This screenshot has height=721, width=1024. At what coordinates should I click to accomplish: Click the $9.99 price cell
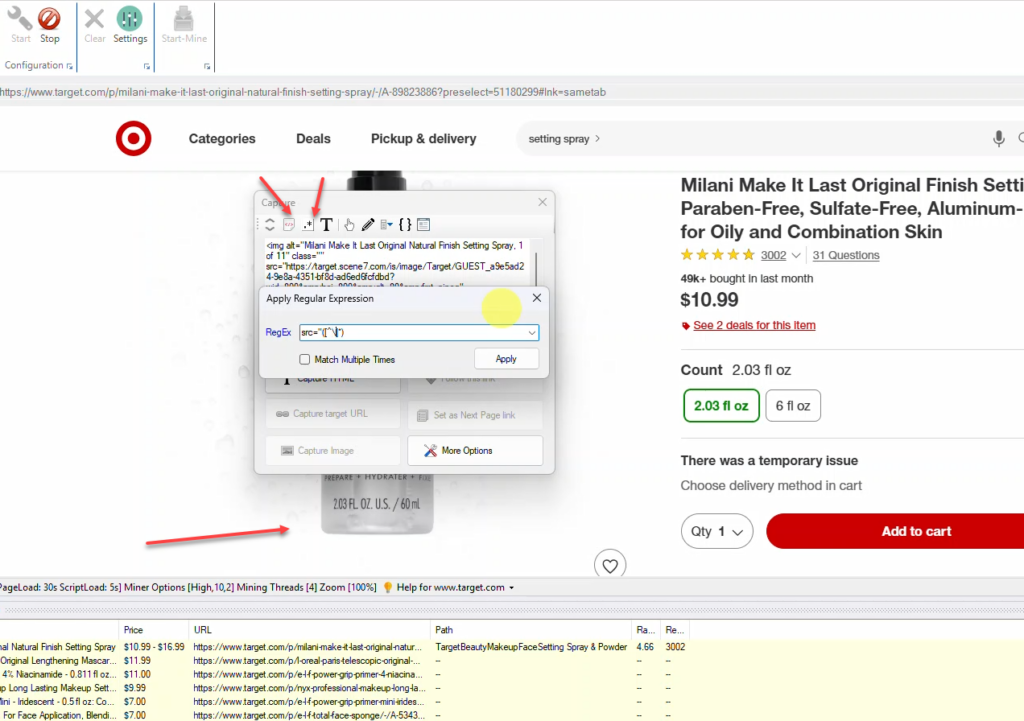click(135, 688)
